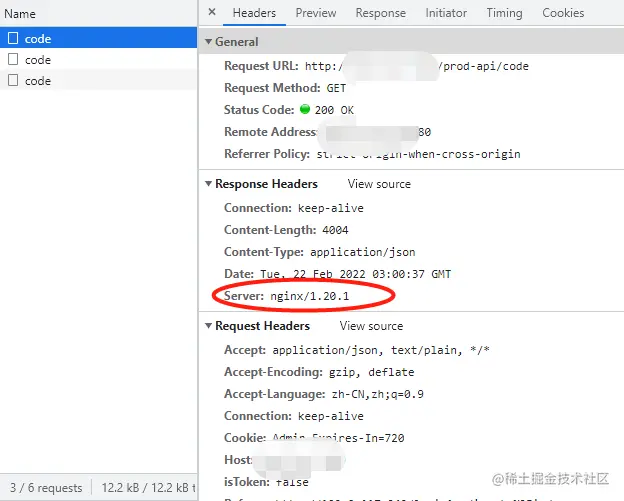The height and width of the screenshot is (501, 624).
Task: Click the Cookie Expires-In=720 value
Action: 338,438
